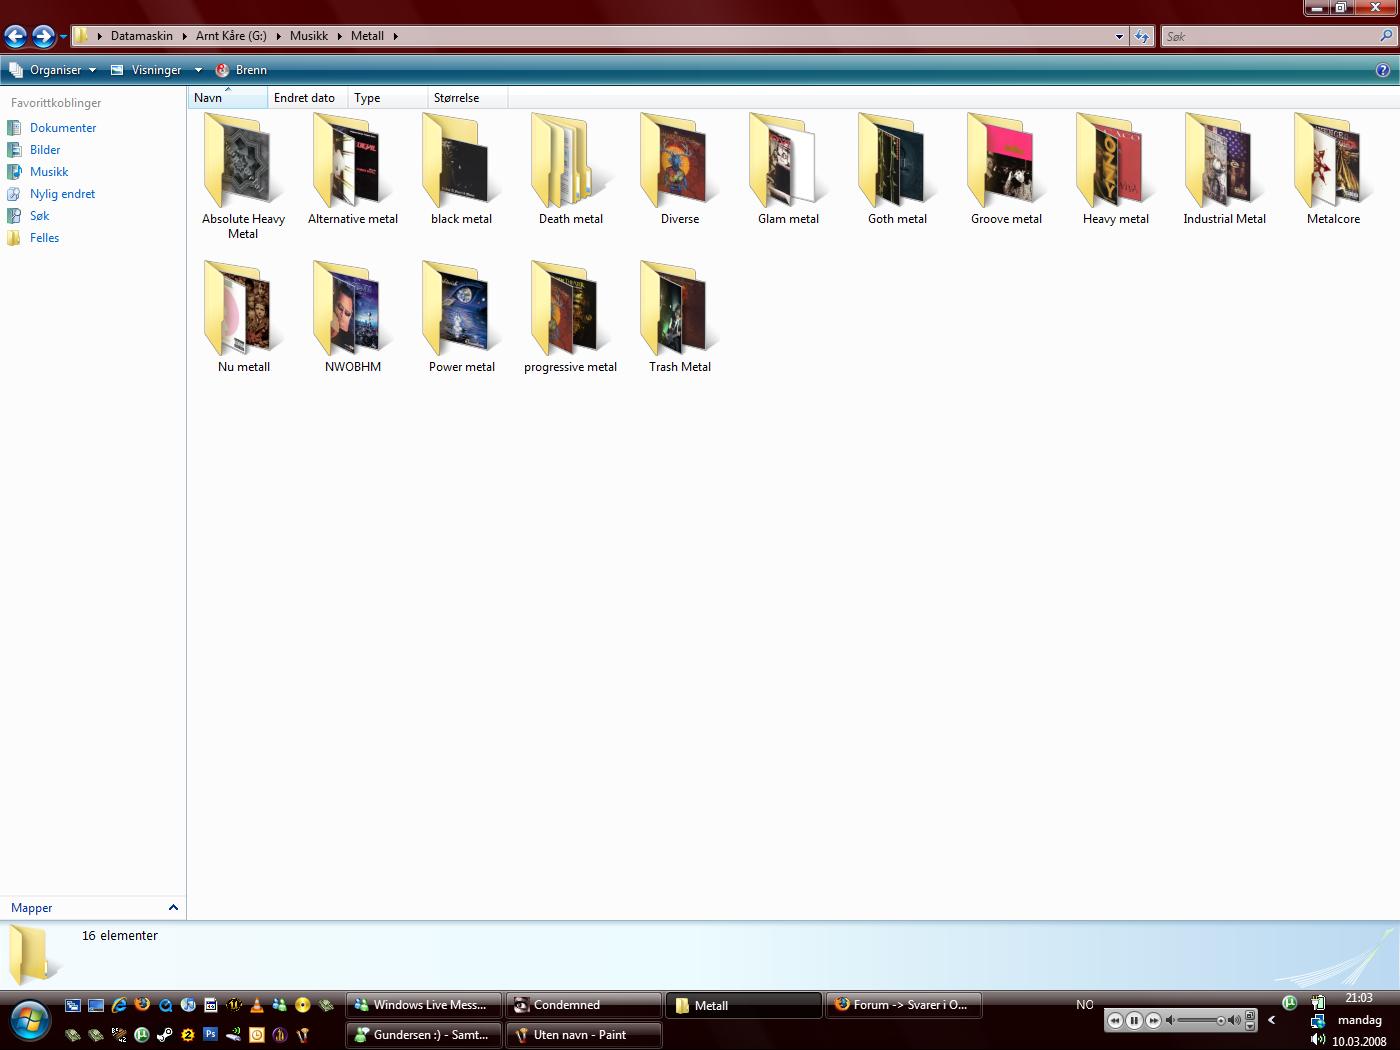Select the Metalcore folder
Viewport: 1400px width, 1050px height.
pyautogui.click(x=1333, y=168)
